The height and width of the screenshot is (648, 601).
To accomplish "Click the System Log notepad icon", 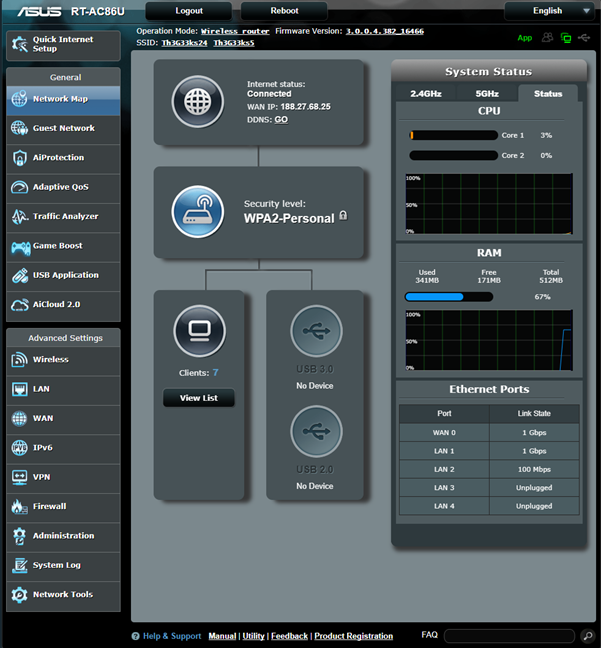I will [19, 565].
